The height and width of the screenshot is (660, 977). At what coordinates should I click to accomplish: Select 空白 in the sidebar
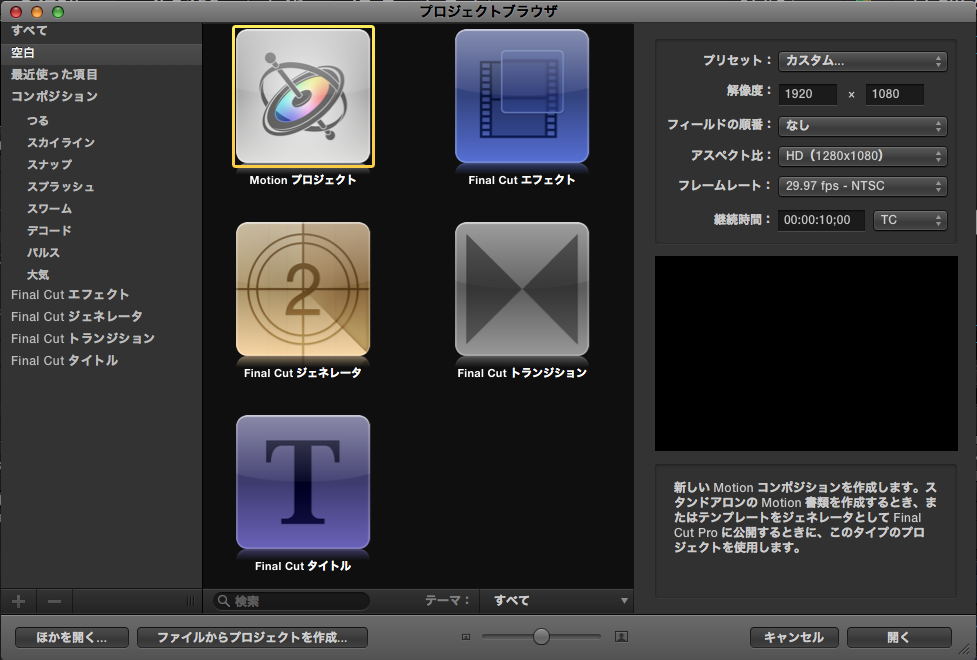tap(101, 53)
